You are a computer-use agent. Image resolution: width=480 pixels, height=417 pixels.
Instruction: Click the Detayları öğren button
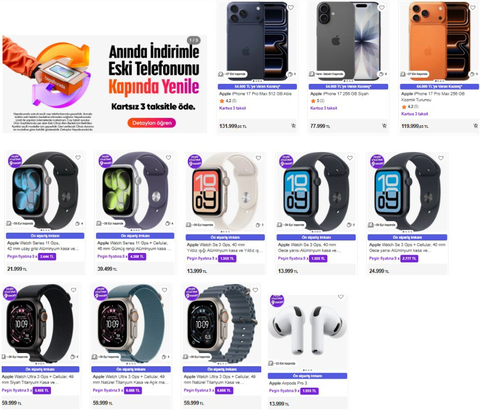152,123
